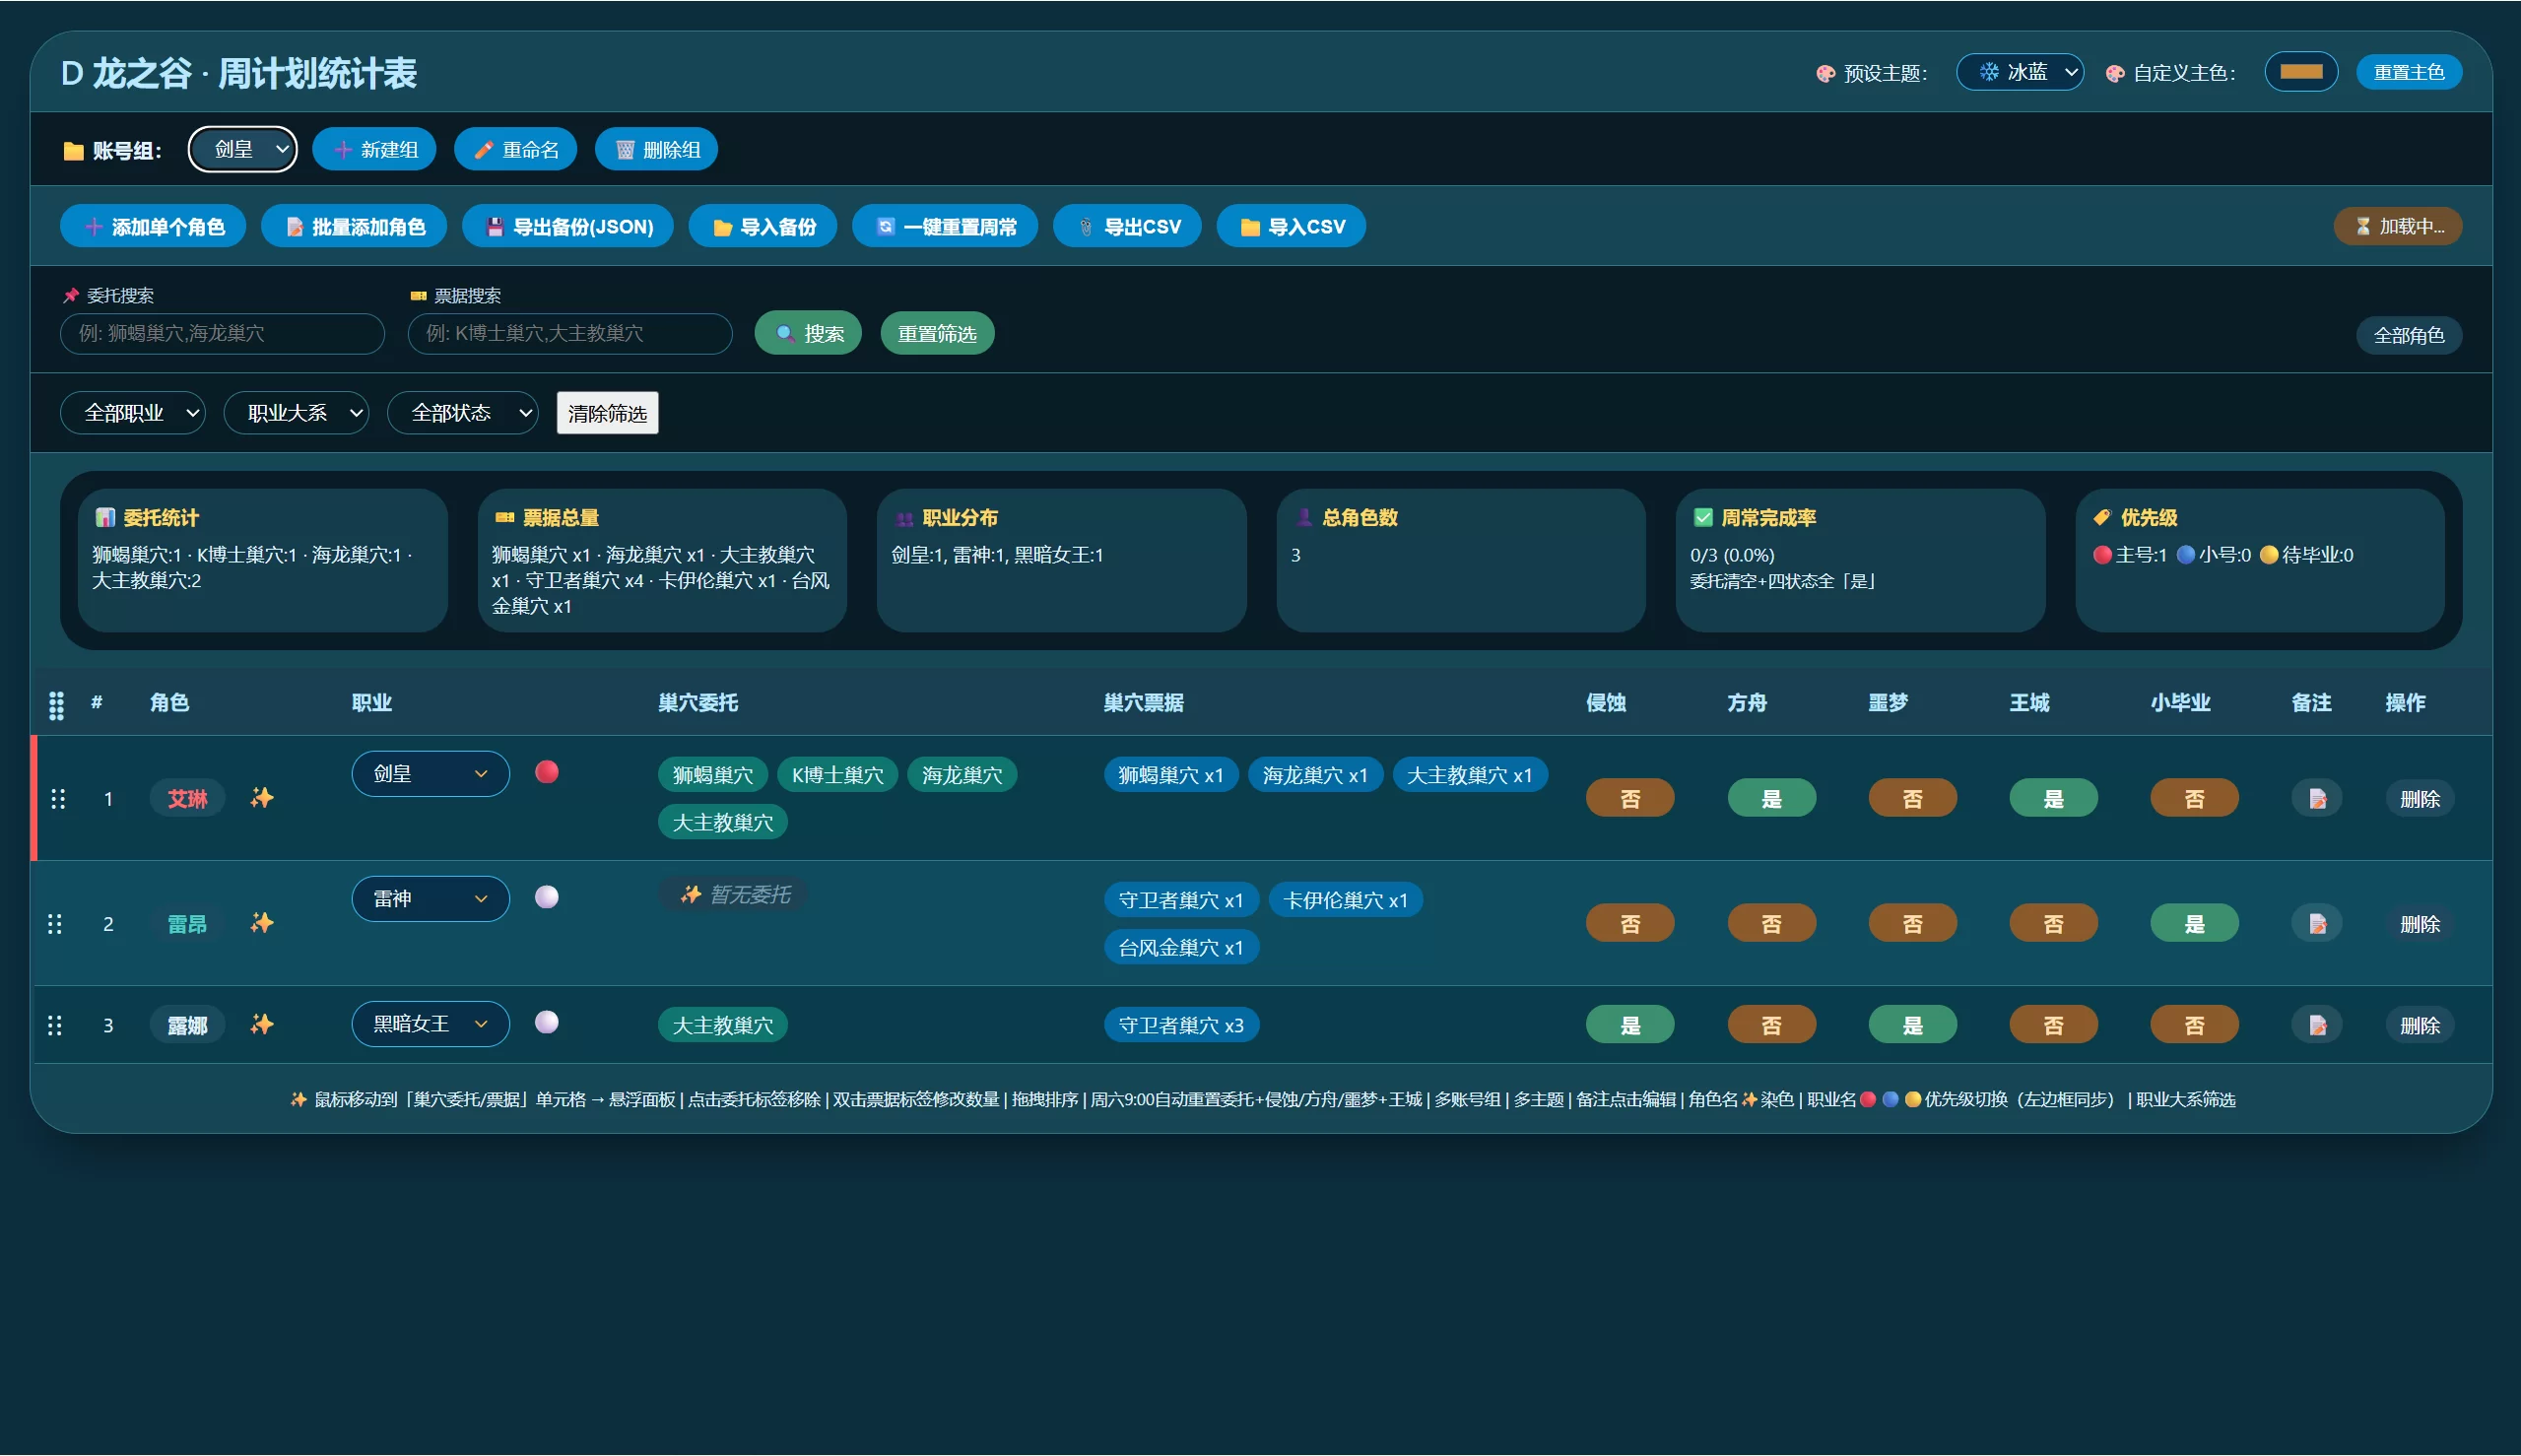This screenshot has width=2521, height=1456.
Task: Click the 重命名 button
Action: tap(516, 150)
